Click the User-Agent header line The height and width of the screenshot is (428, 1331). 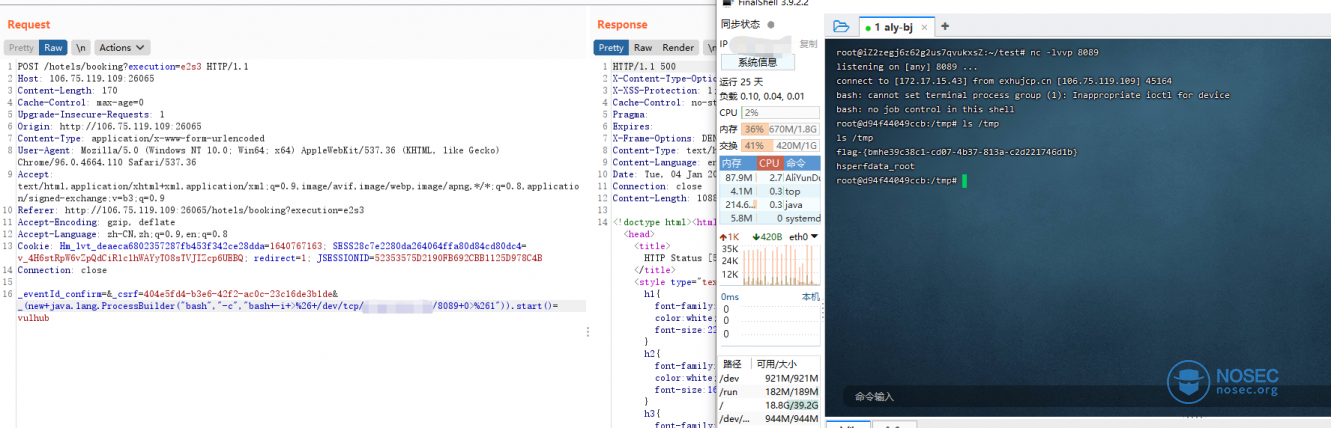point(260,155)
